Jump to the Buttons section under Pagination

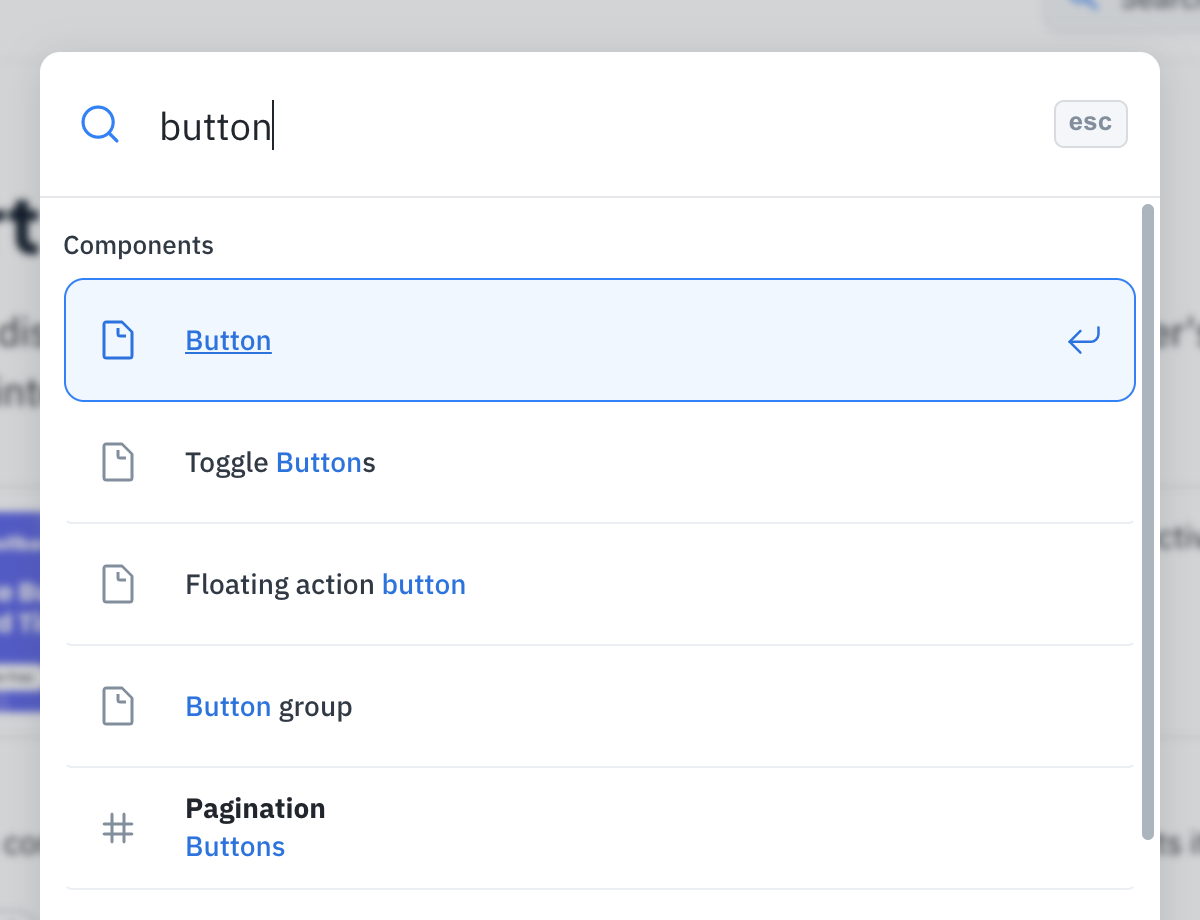click(235, 847)
